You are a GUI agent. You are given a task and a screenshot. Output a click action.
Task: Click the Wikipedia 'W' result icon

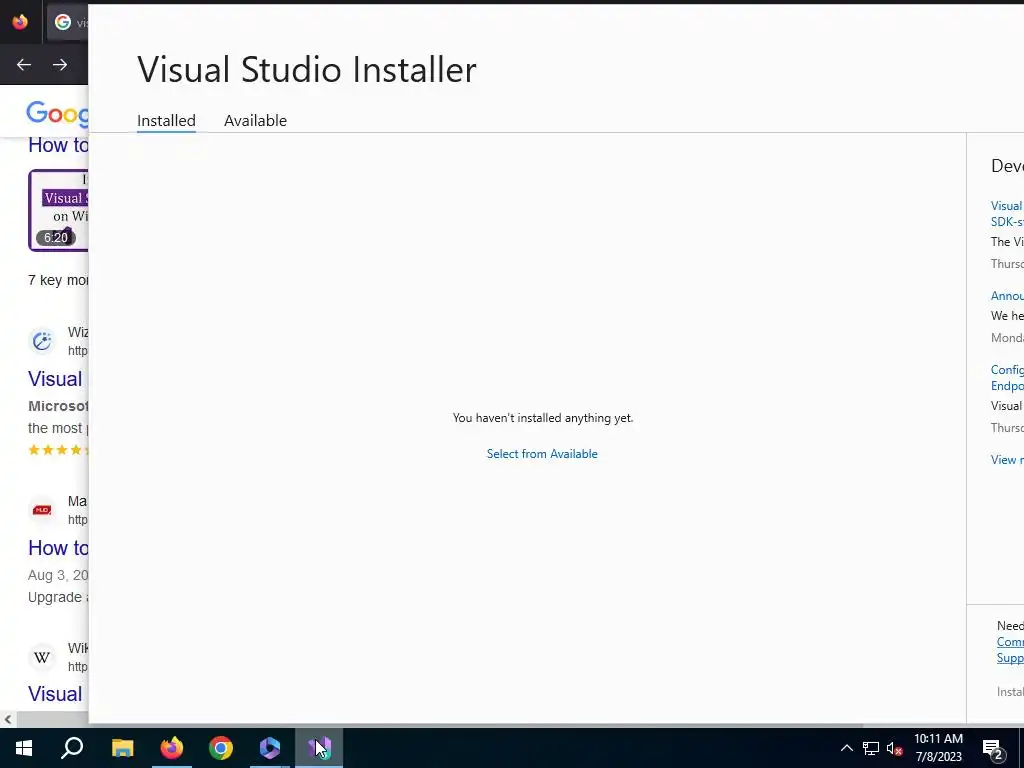(42, 657)
